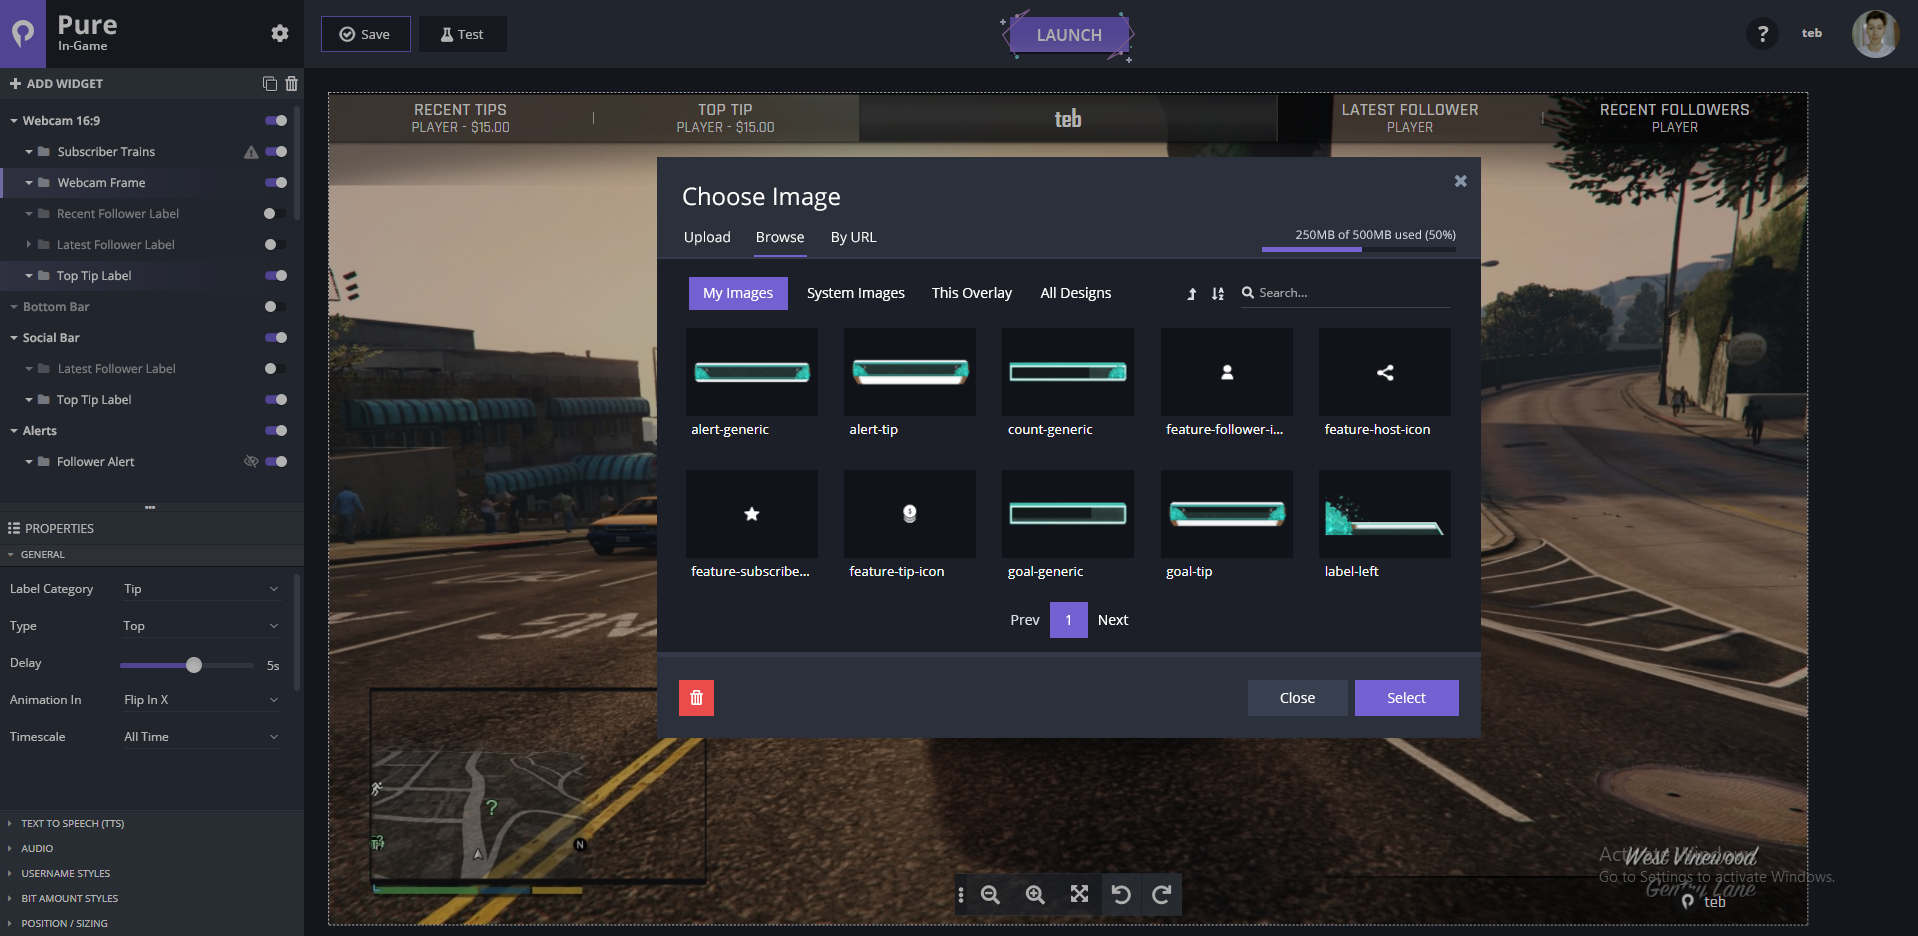Image resolution: width=1918 pixels, height=936 pixels.
Task: Toggle the Alerts widget
Action: click(276, 431)
